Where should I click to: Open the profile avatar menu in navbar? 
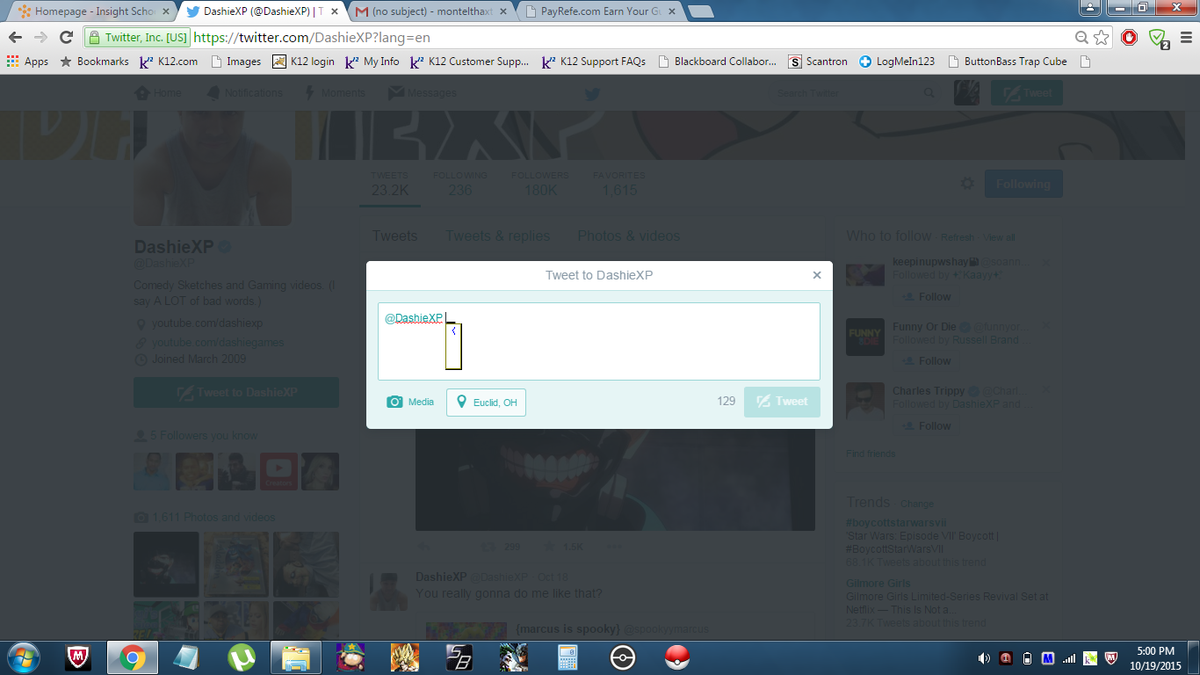click(x=966, y=93)
